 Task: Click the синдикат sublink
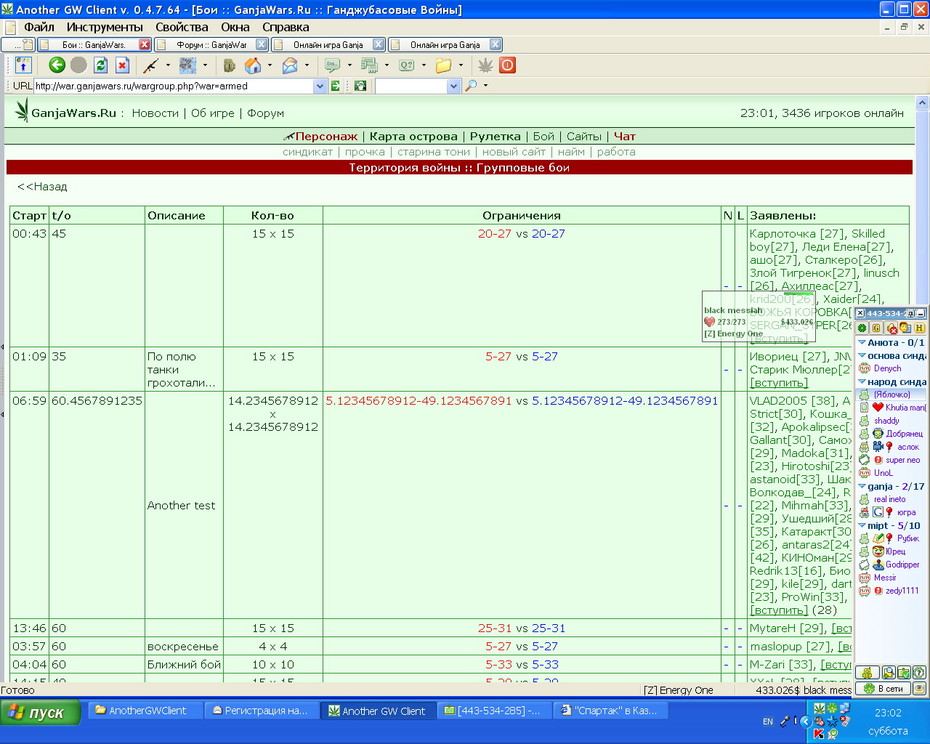click(307, 152)
